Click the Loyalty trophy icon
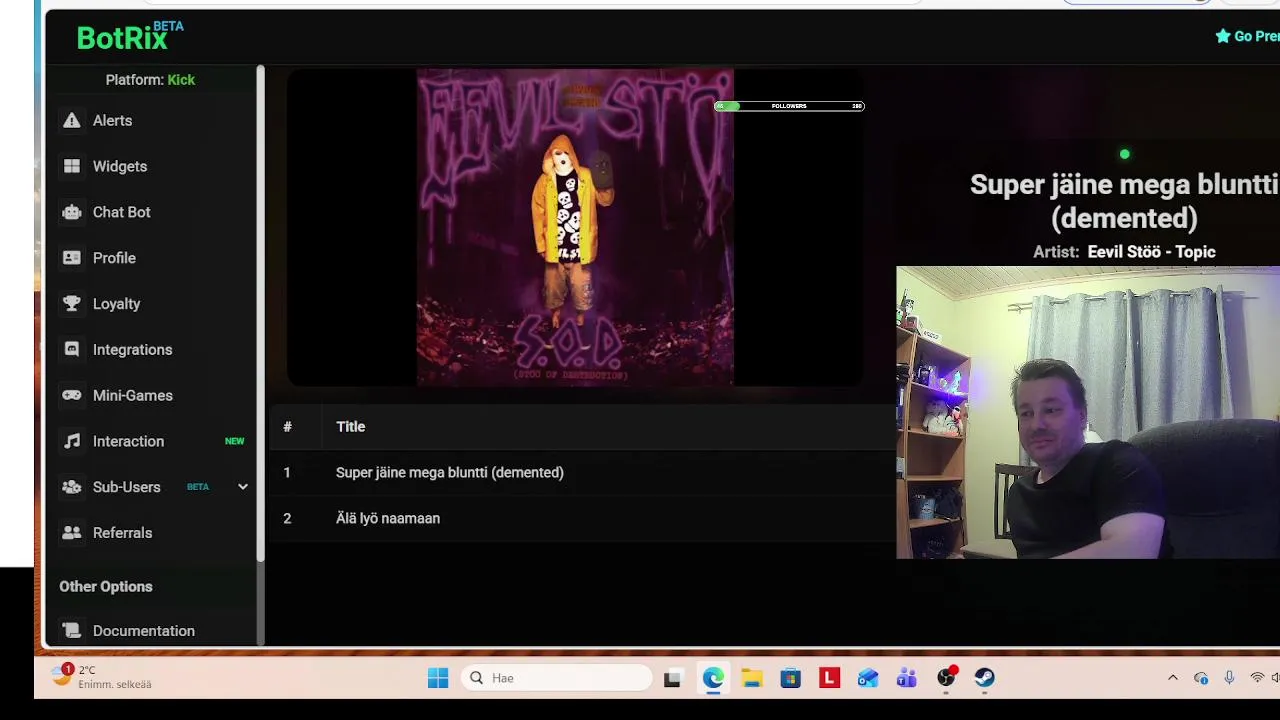The height and width of the screenshot is (720, 1280). coord(71,304)
